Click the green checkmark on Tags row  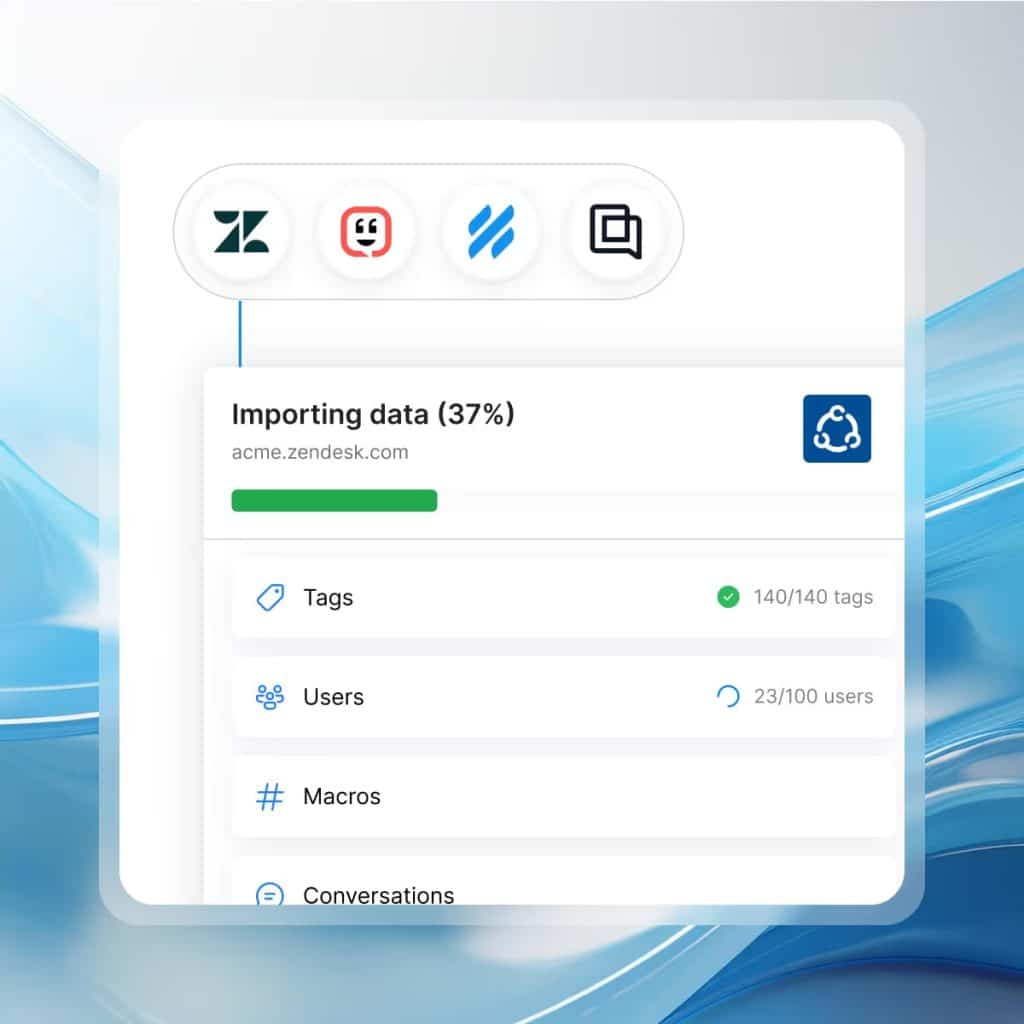pos(728,597)
